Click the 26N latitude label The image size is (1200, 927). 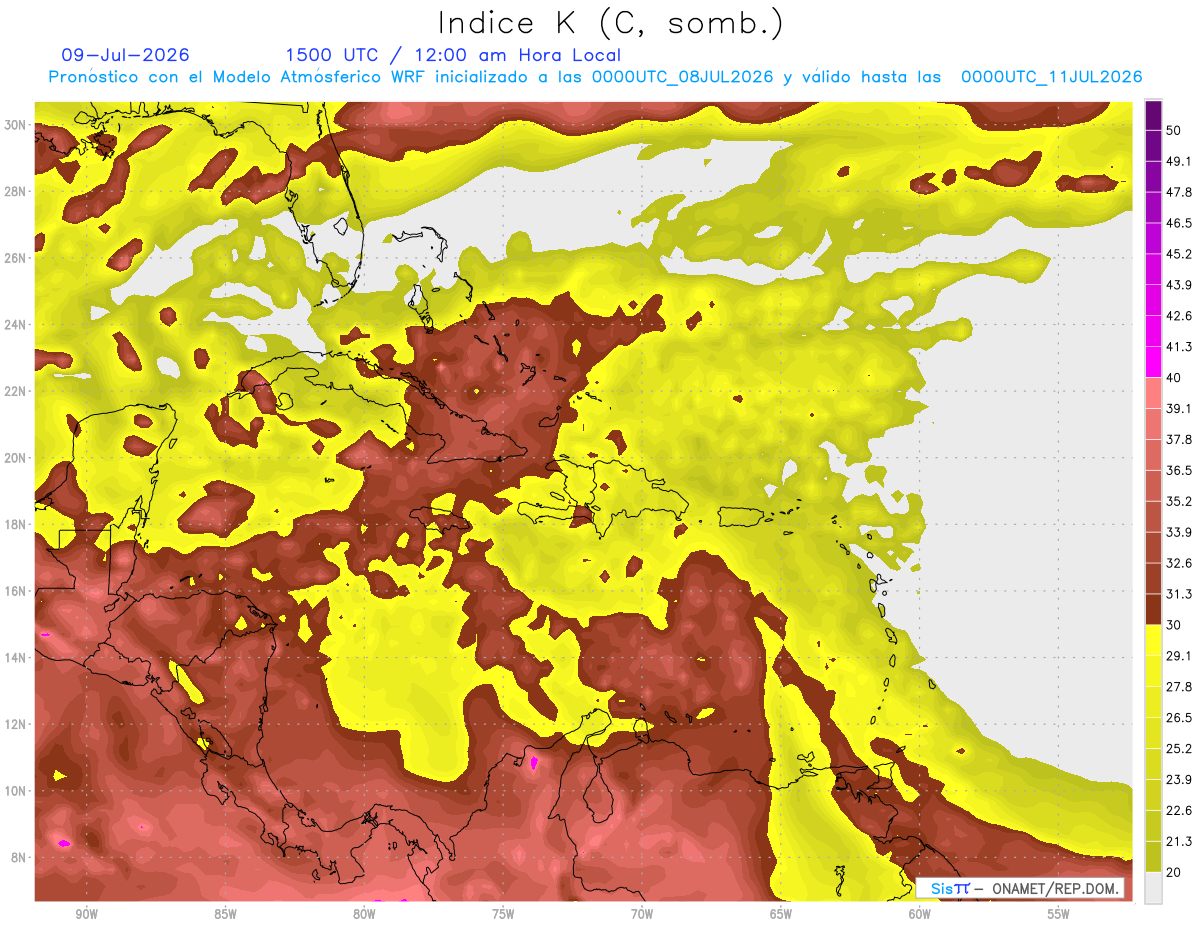16,258
